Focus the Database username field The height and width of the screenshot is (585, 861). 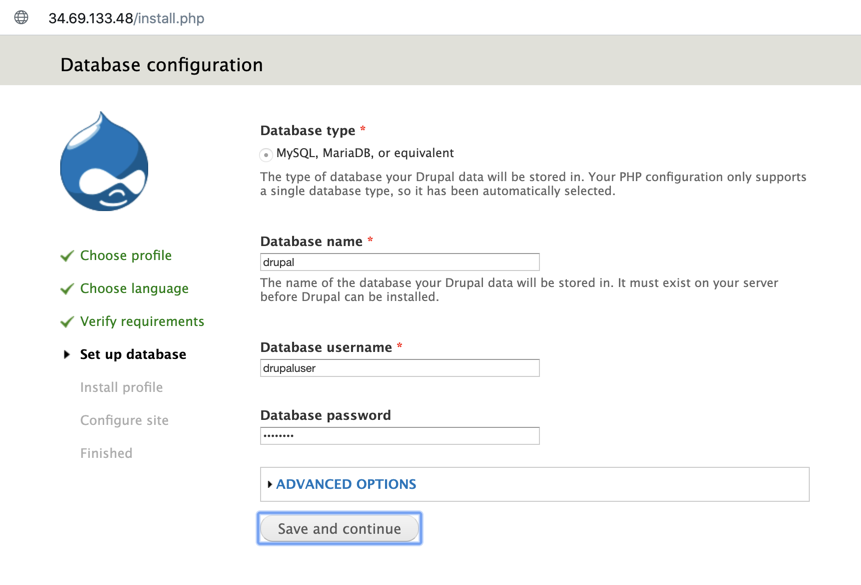[x=399, y=368]
